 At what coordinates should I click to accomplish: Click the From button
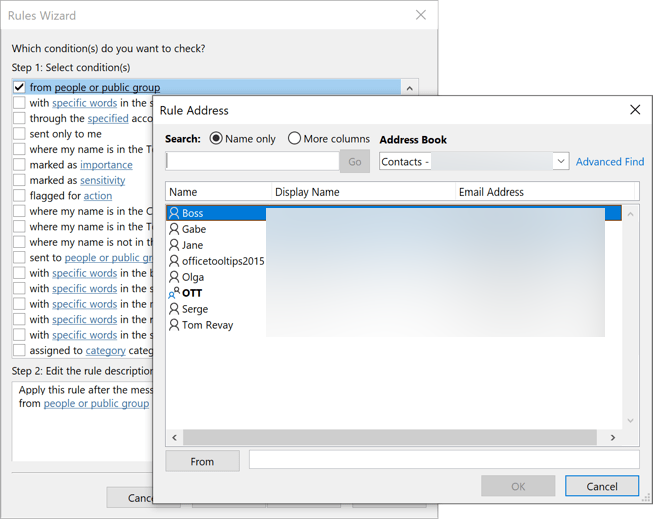(202, 462)
